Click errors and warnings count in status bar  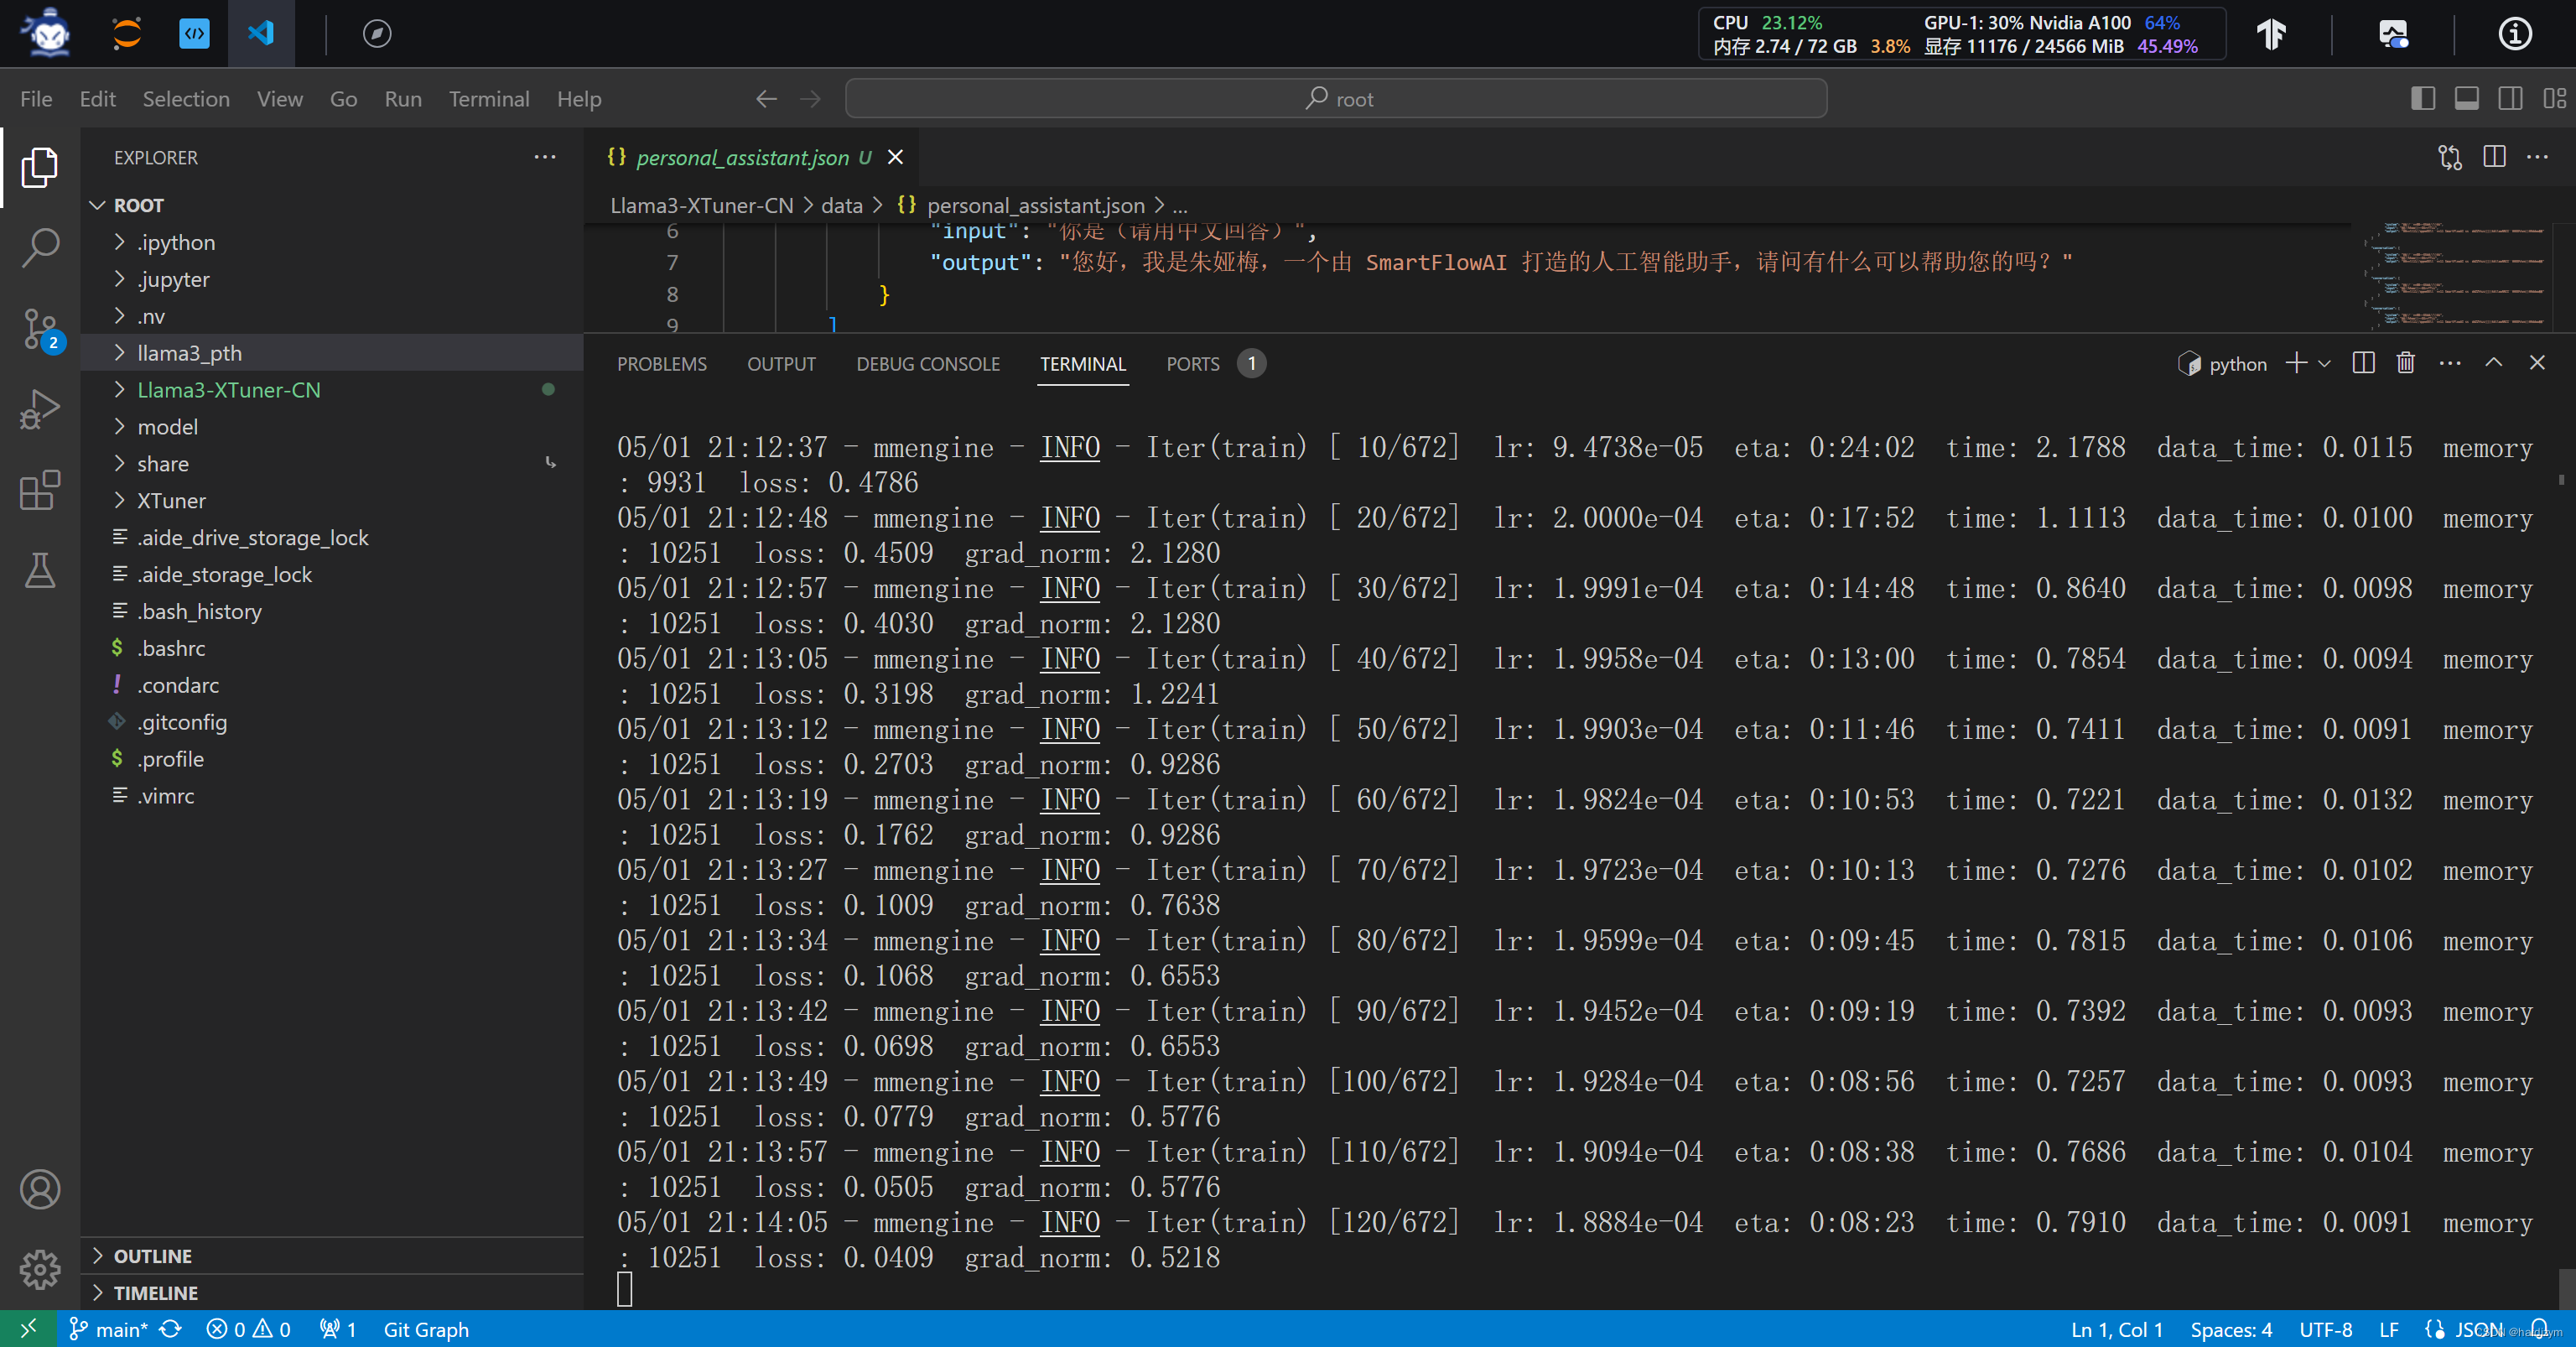[249, 1329]
